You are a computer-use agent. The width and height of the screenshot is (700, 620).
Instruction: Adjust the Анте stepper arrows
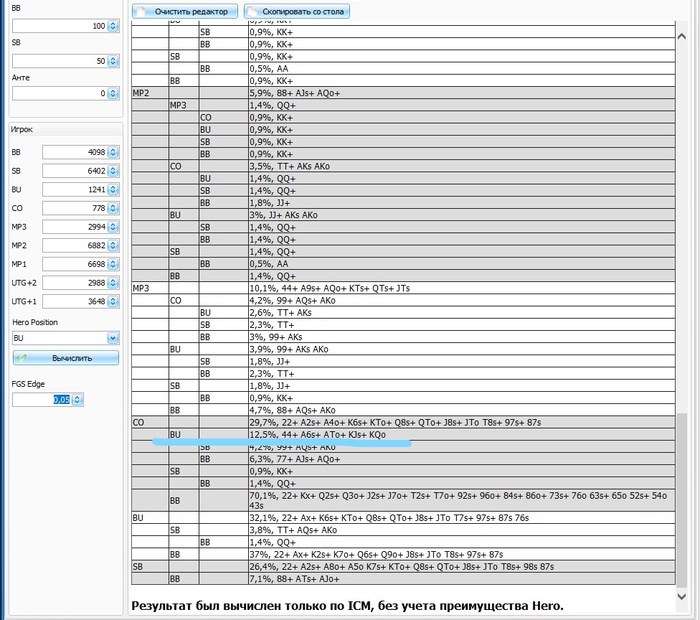coord(113,93)
